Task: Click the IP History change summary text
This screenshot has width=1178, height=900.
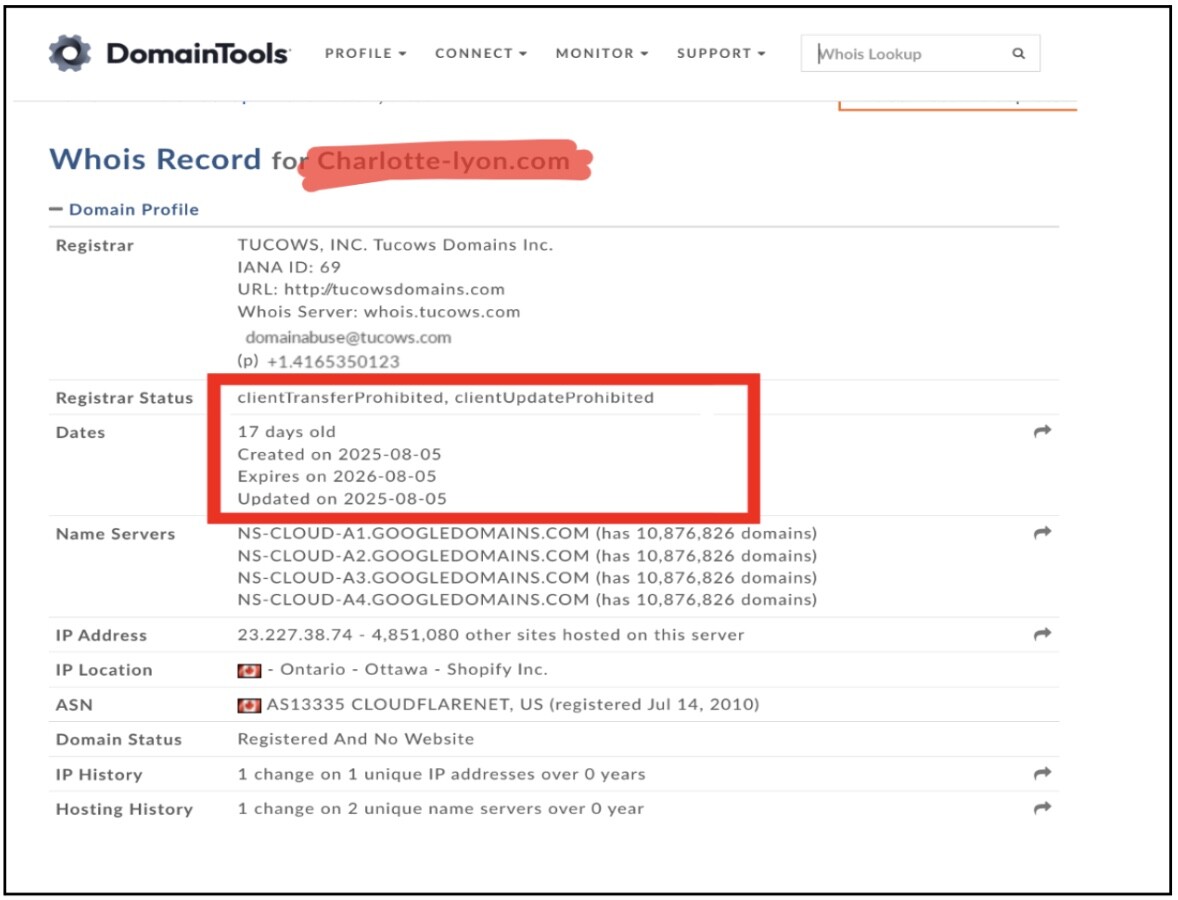Action: [x=442, y=774]
